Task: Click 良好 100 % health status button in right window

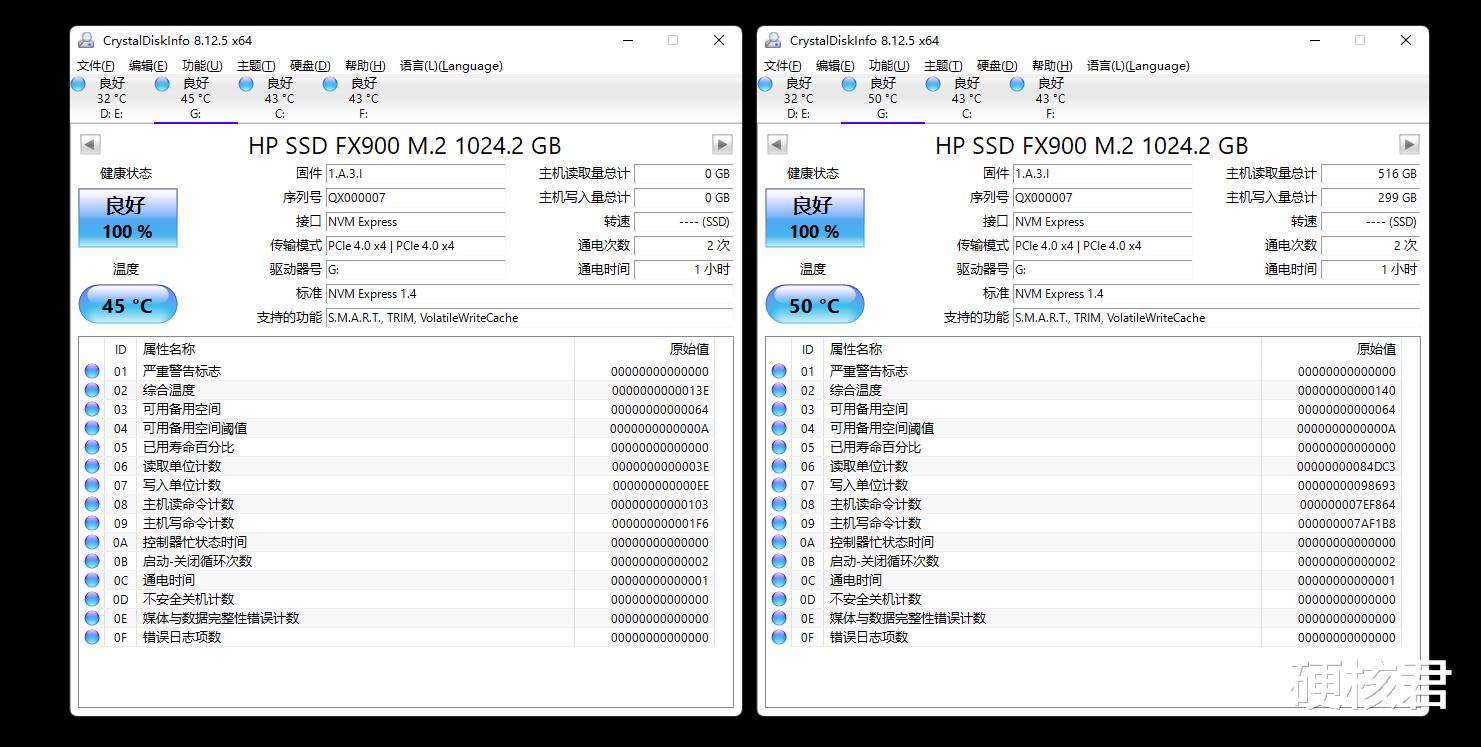Action: tap(815, 218)
